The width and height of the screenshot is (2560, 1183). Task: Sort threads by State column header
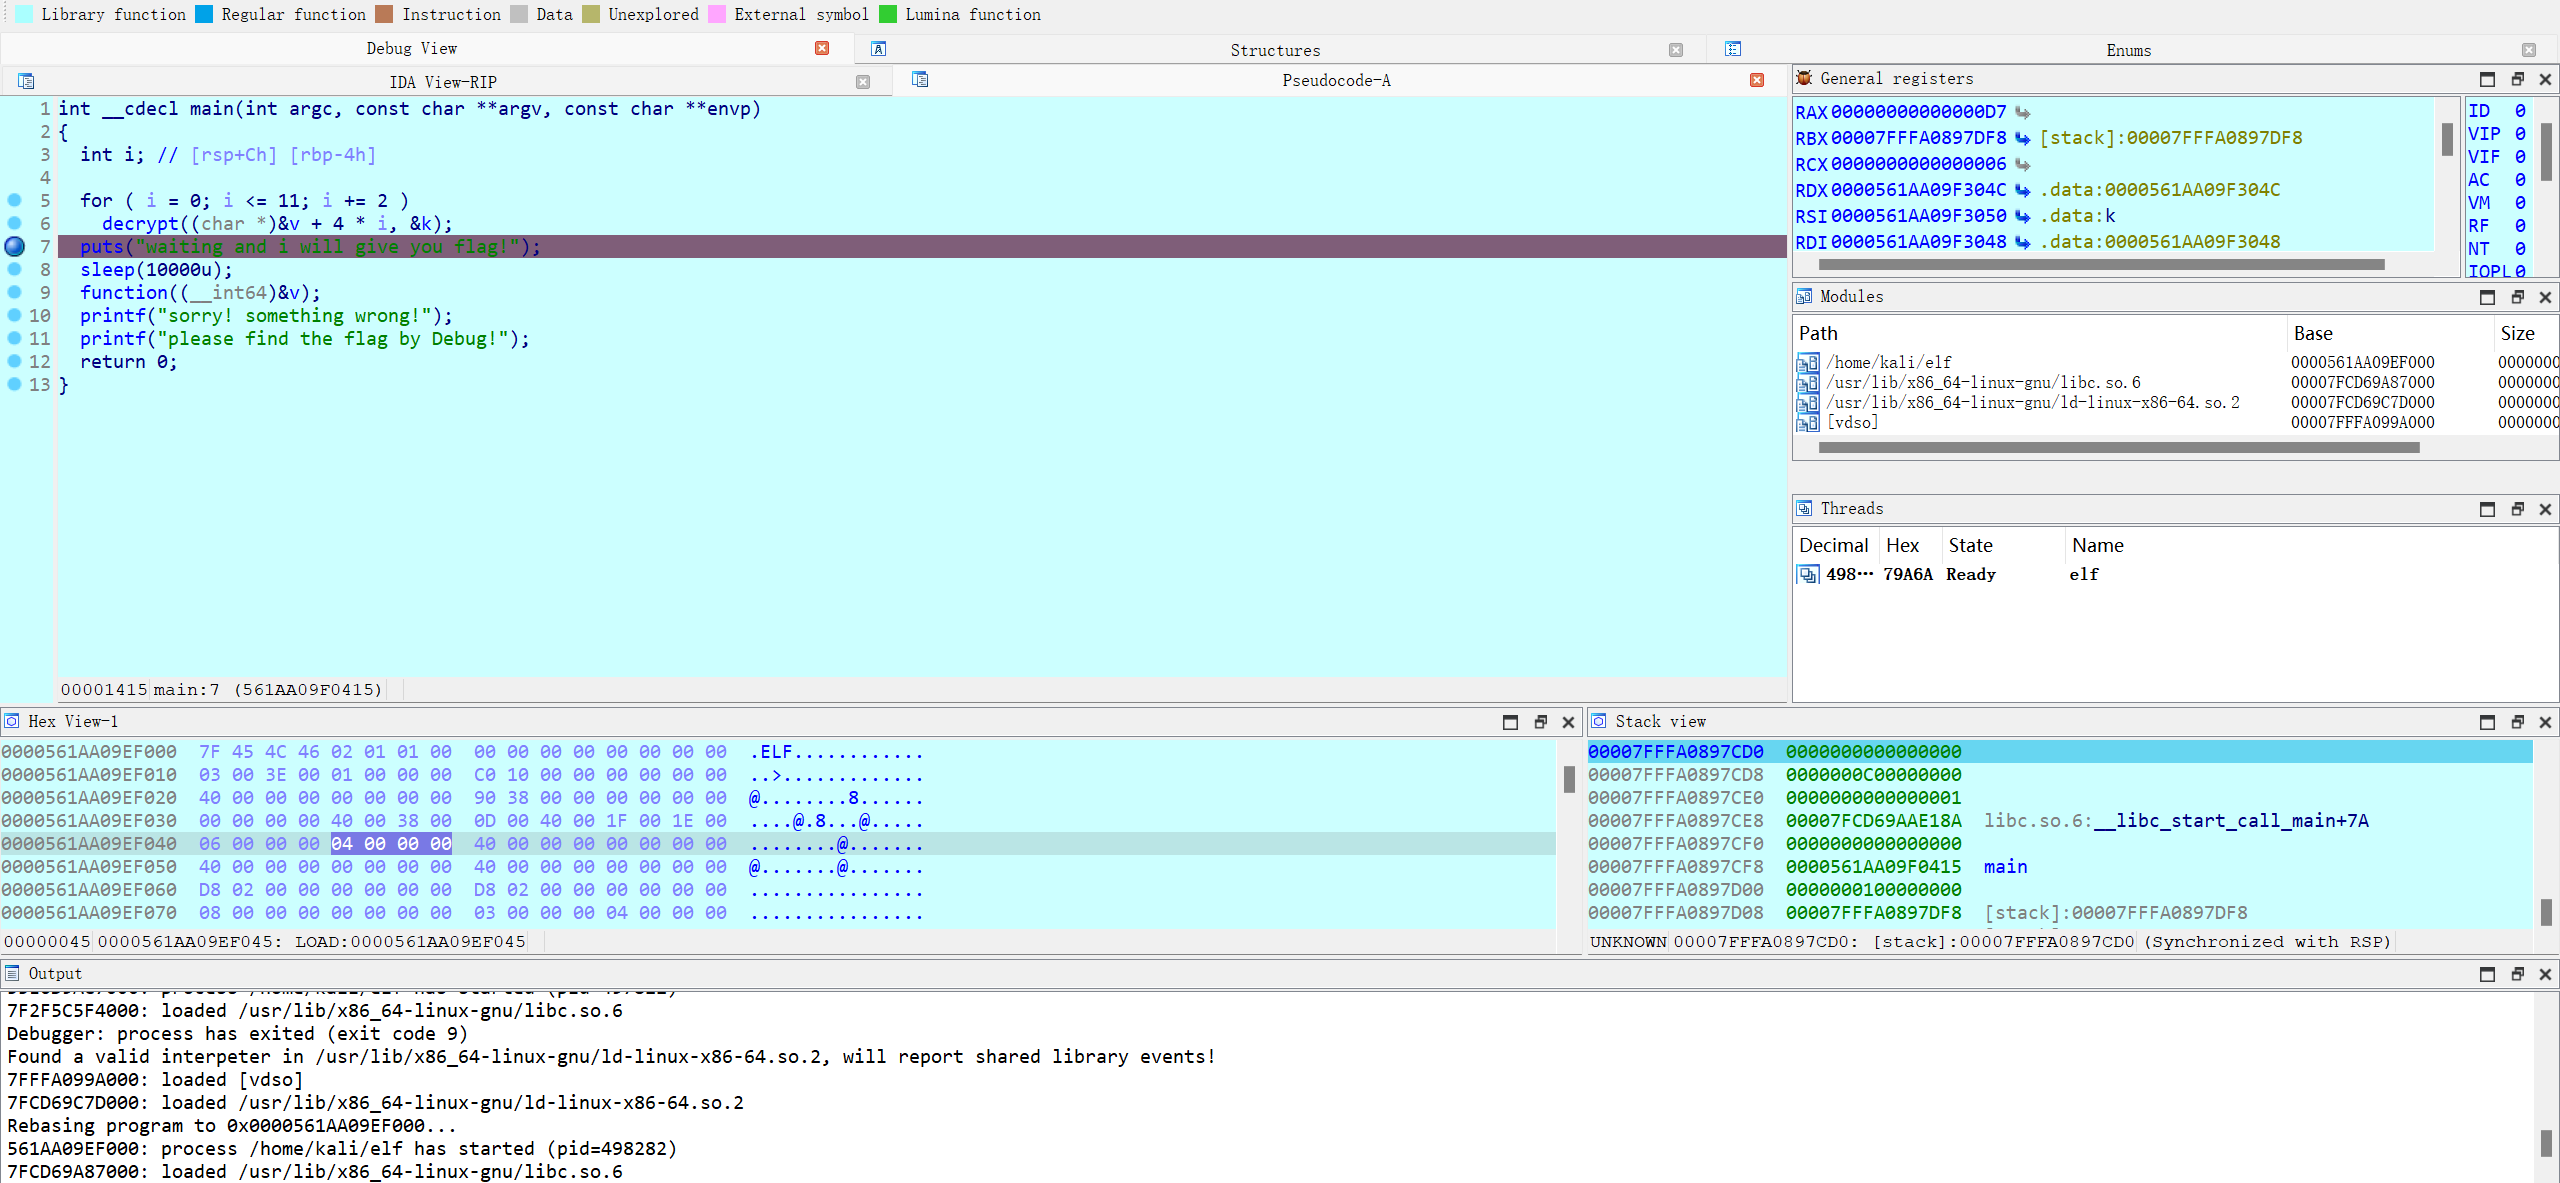(1970, 545)
